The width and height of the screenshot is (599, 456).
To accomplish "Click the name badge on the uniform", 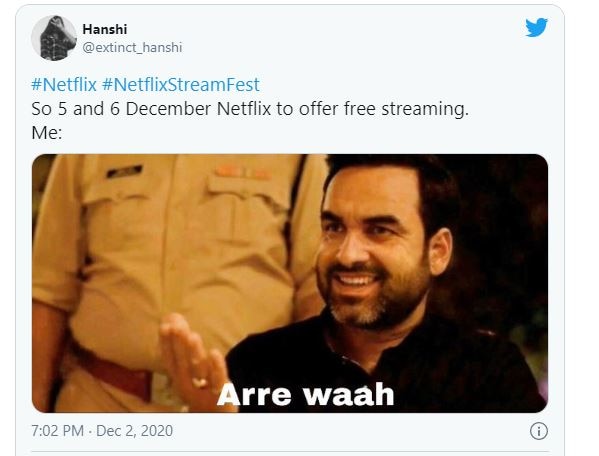I will pos(125,171).
